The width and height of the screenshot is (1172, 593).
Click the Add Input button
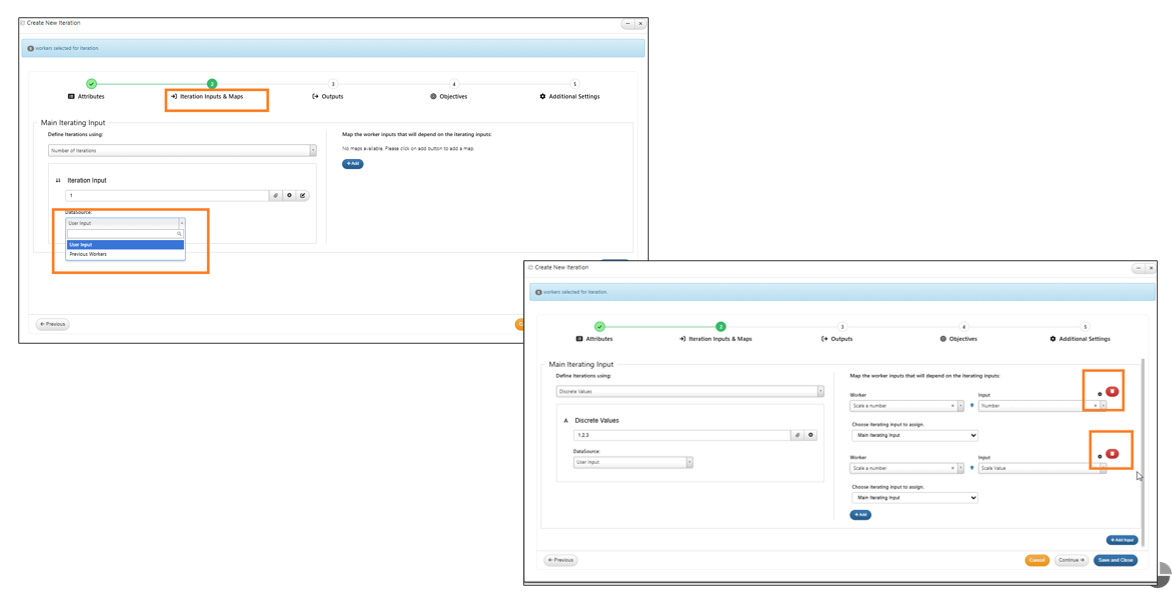coord(1122,540)
